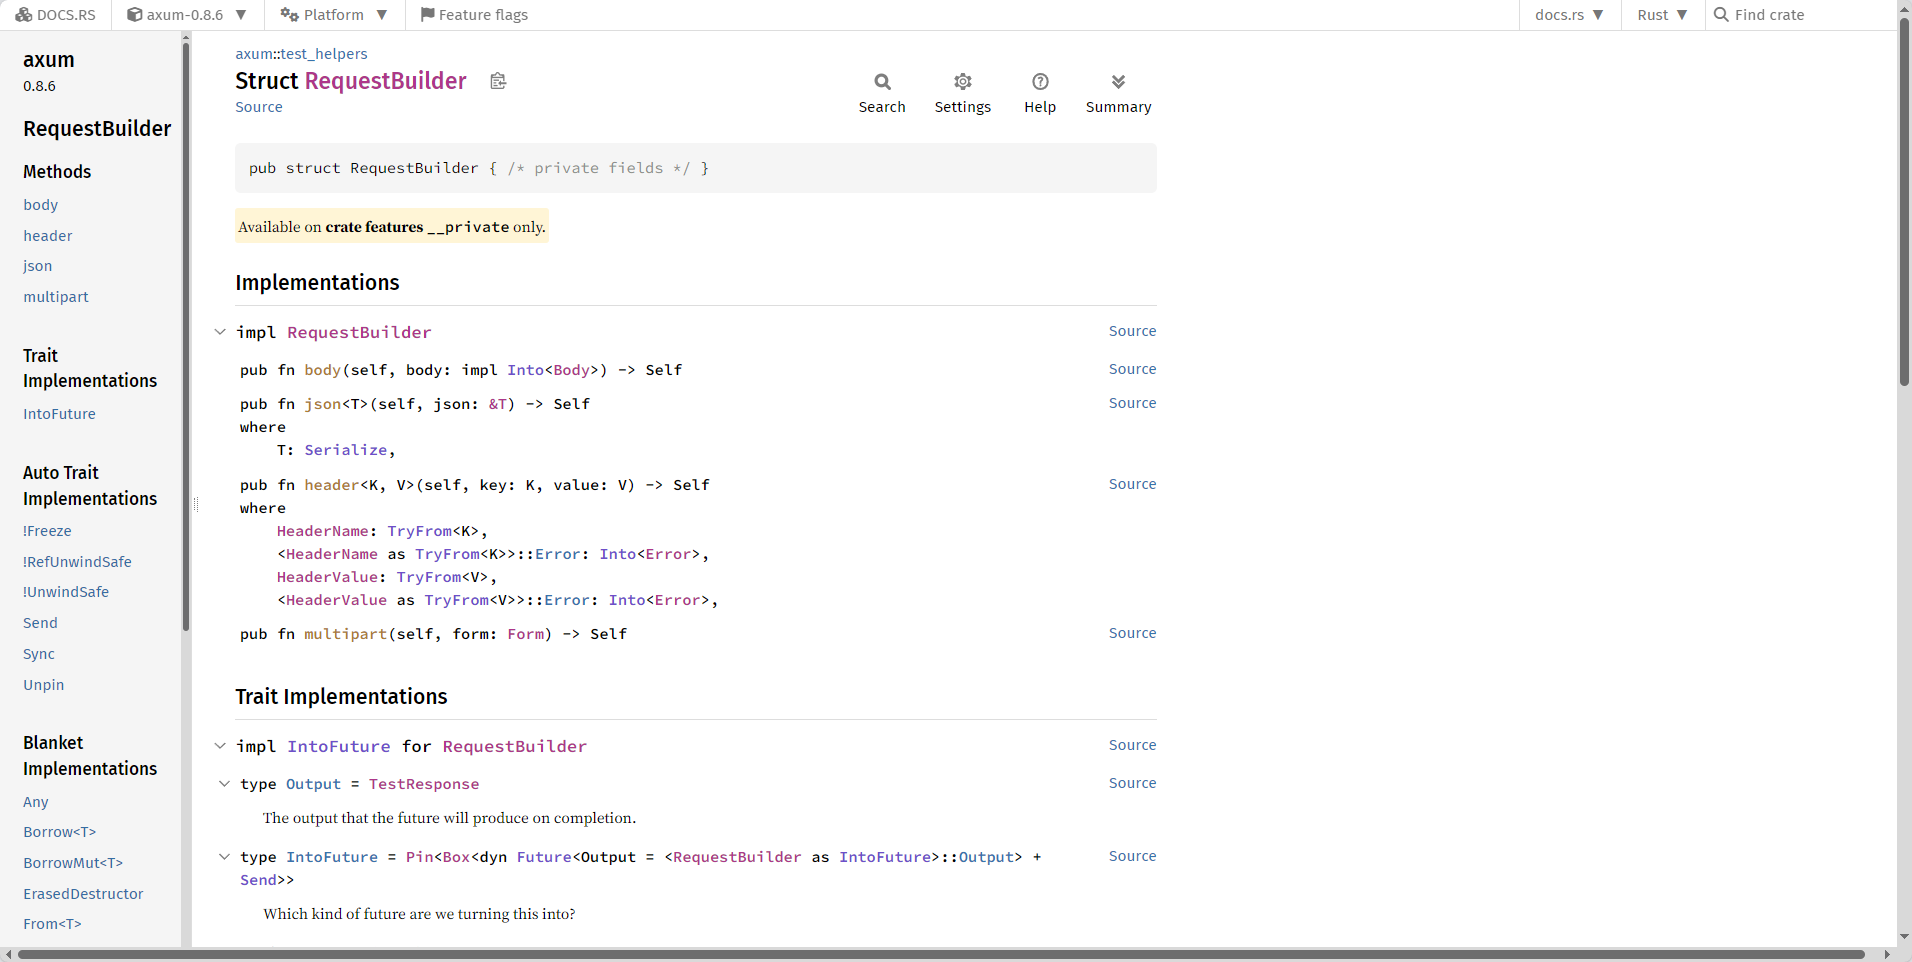1912x962 pixels.
Task: Select Borrow<T> in sidebar
Action: coord(60,832)
